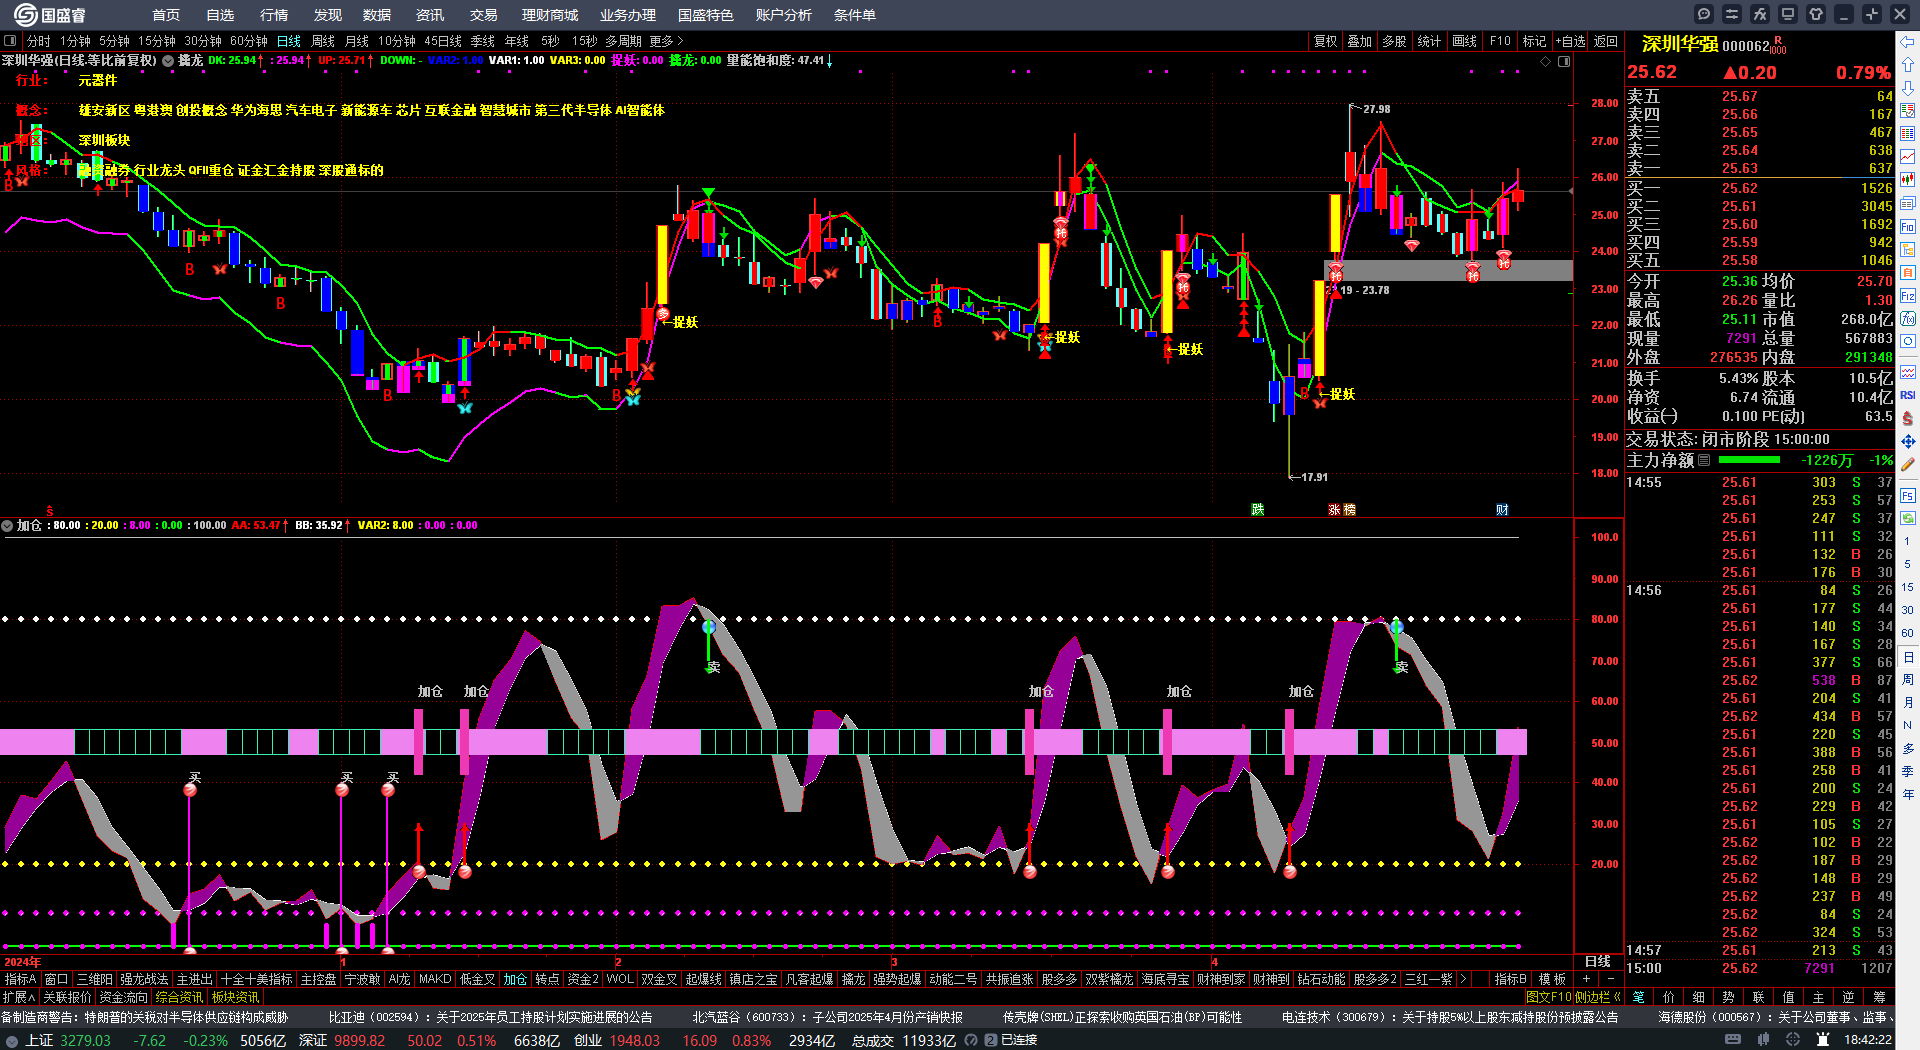Expand the 扩展 panel toggle

point(19,997)
